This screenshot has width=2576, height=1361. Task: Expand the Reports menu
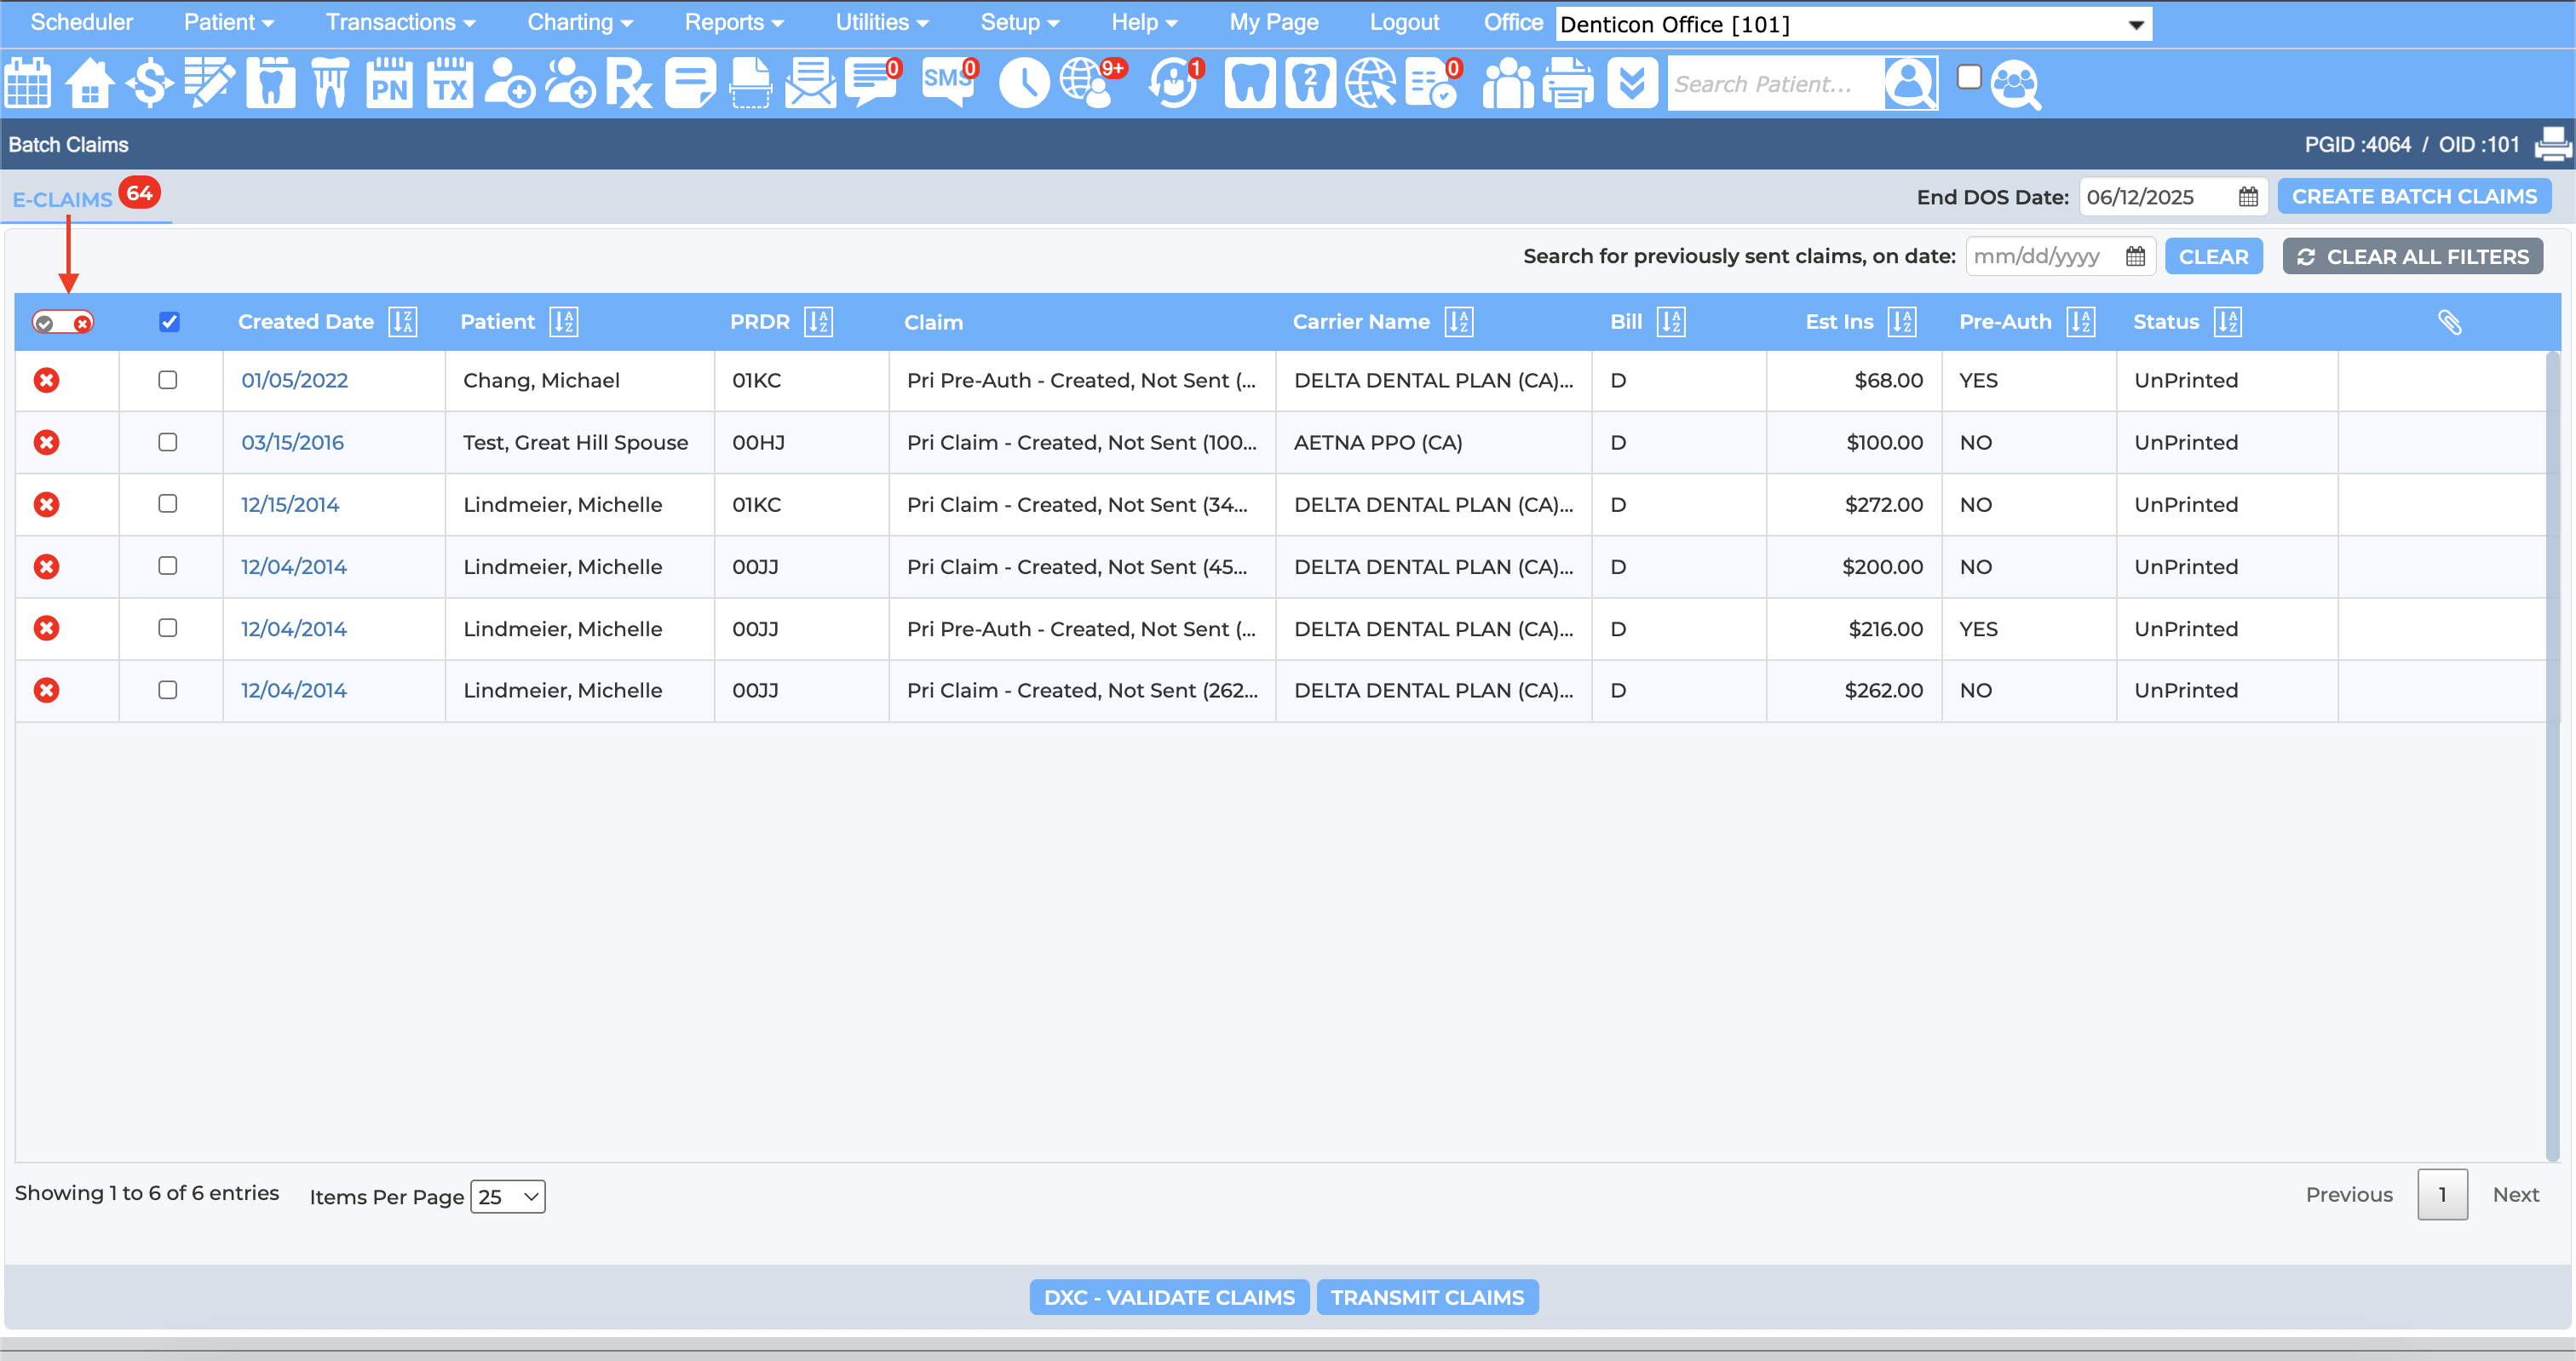[x=734, y=22]
